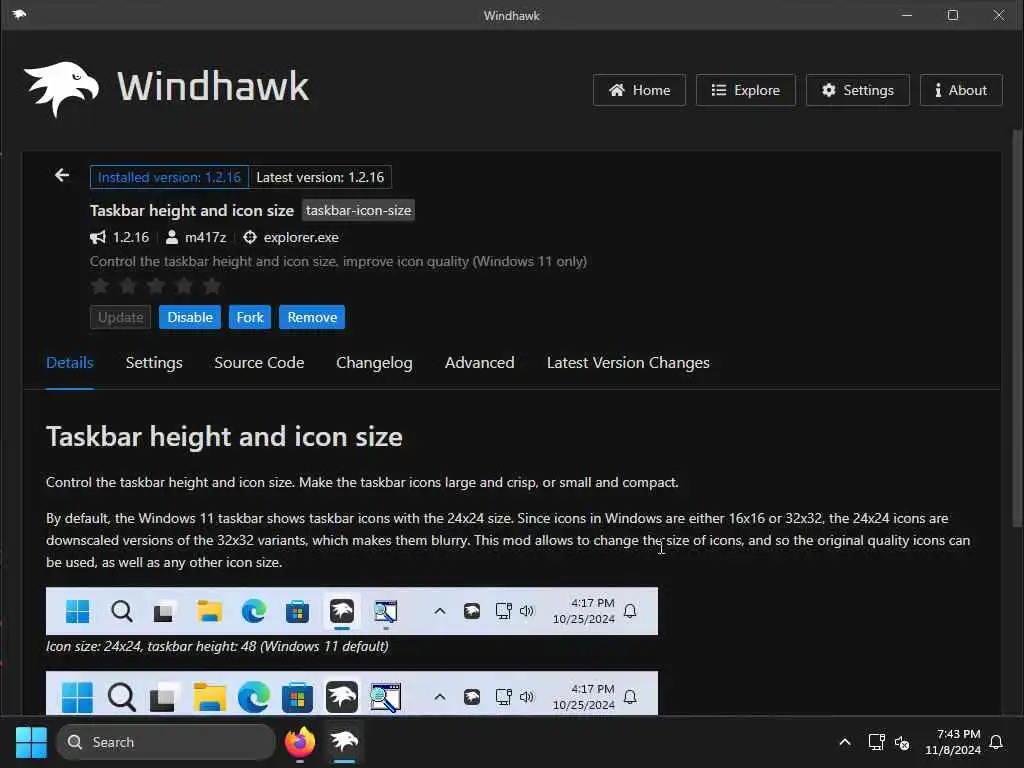
Task: Click the larger icons taskbar screenshot
Action: click(x=352, y=693)
